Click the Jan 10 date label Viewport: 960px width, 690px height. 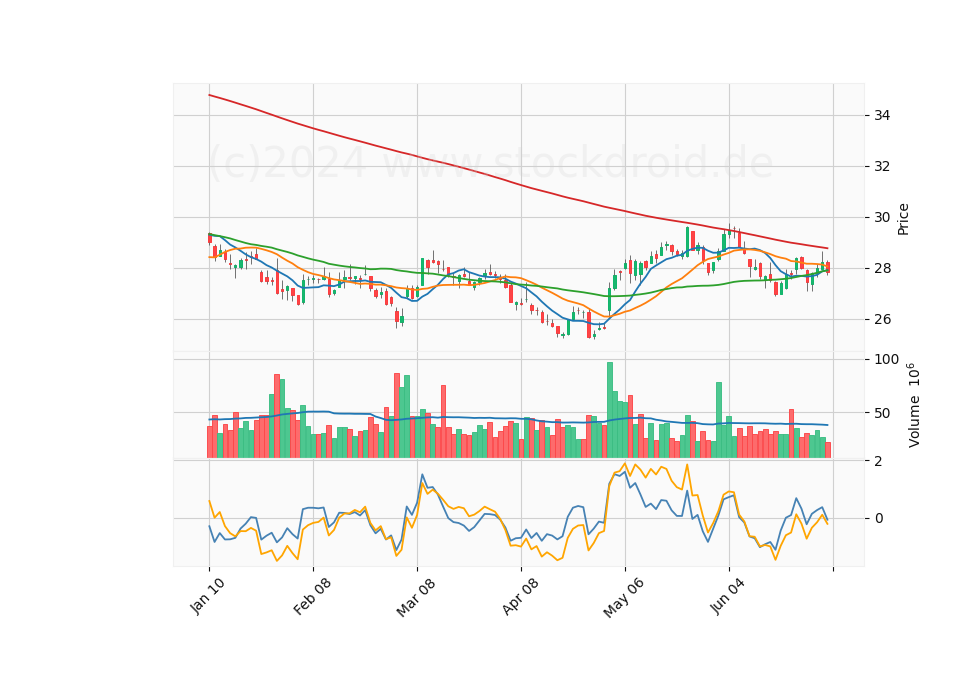(x=207, y=596)
